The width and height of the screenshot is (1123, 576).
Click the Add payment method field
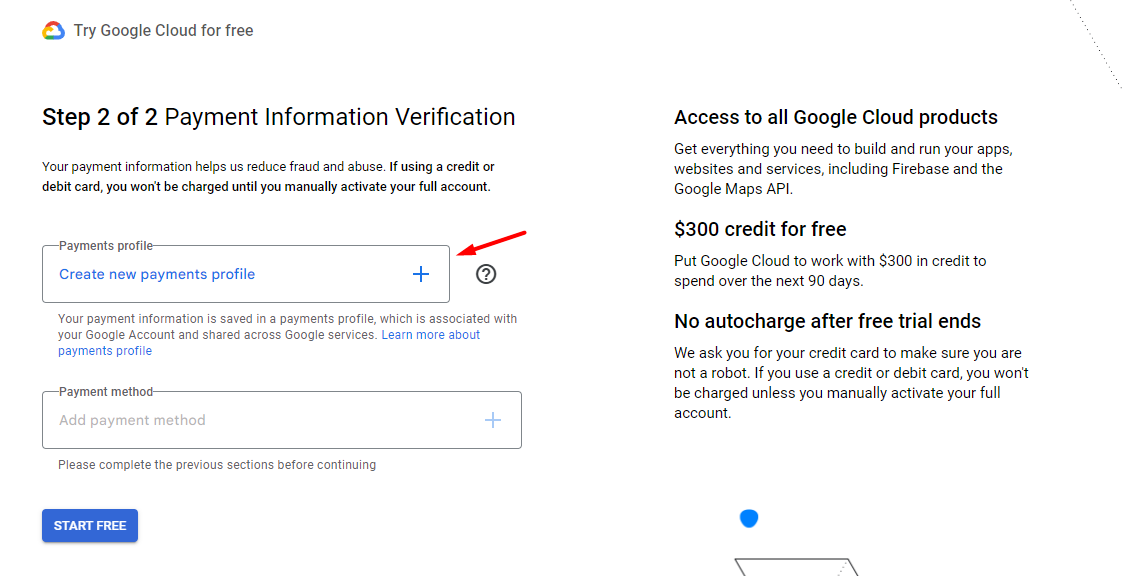point(281,421)
